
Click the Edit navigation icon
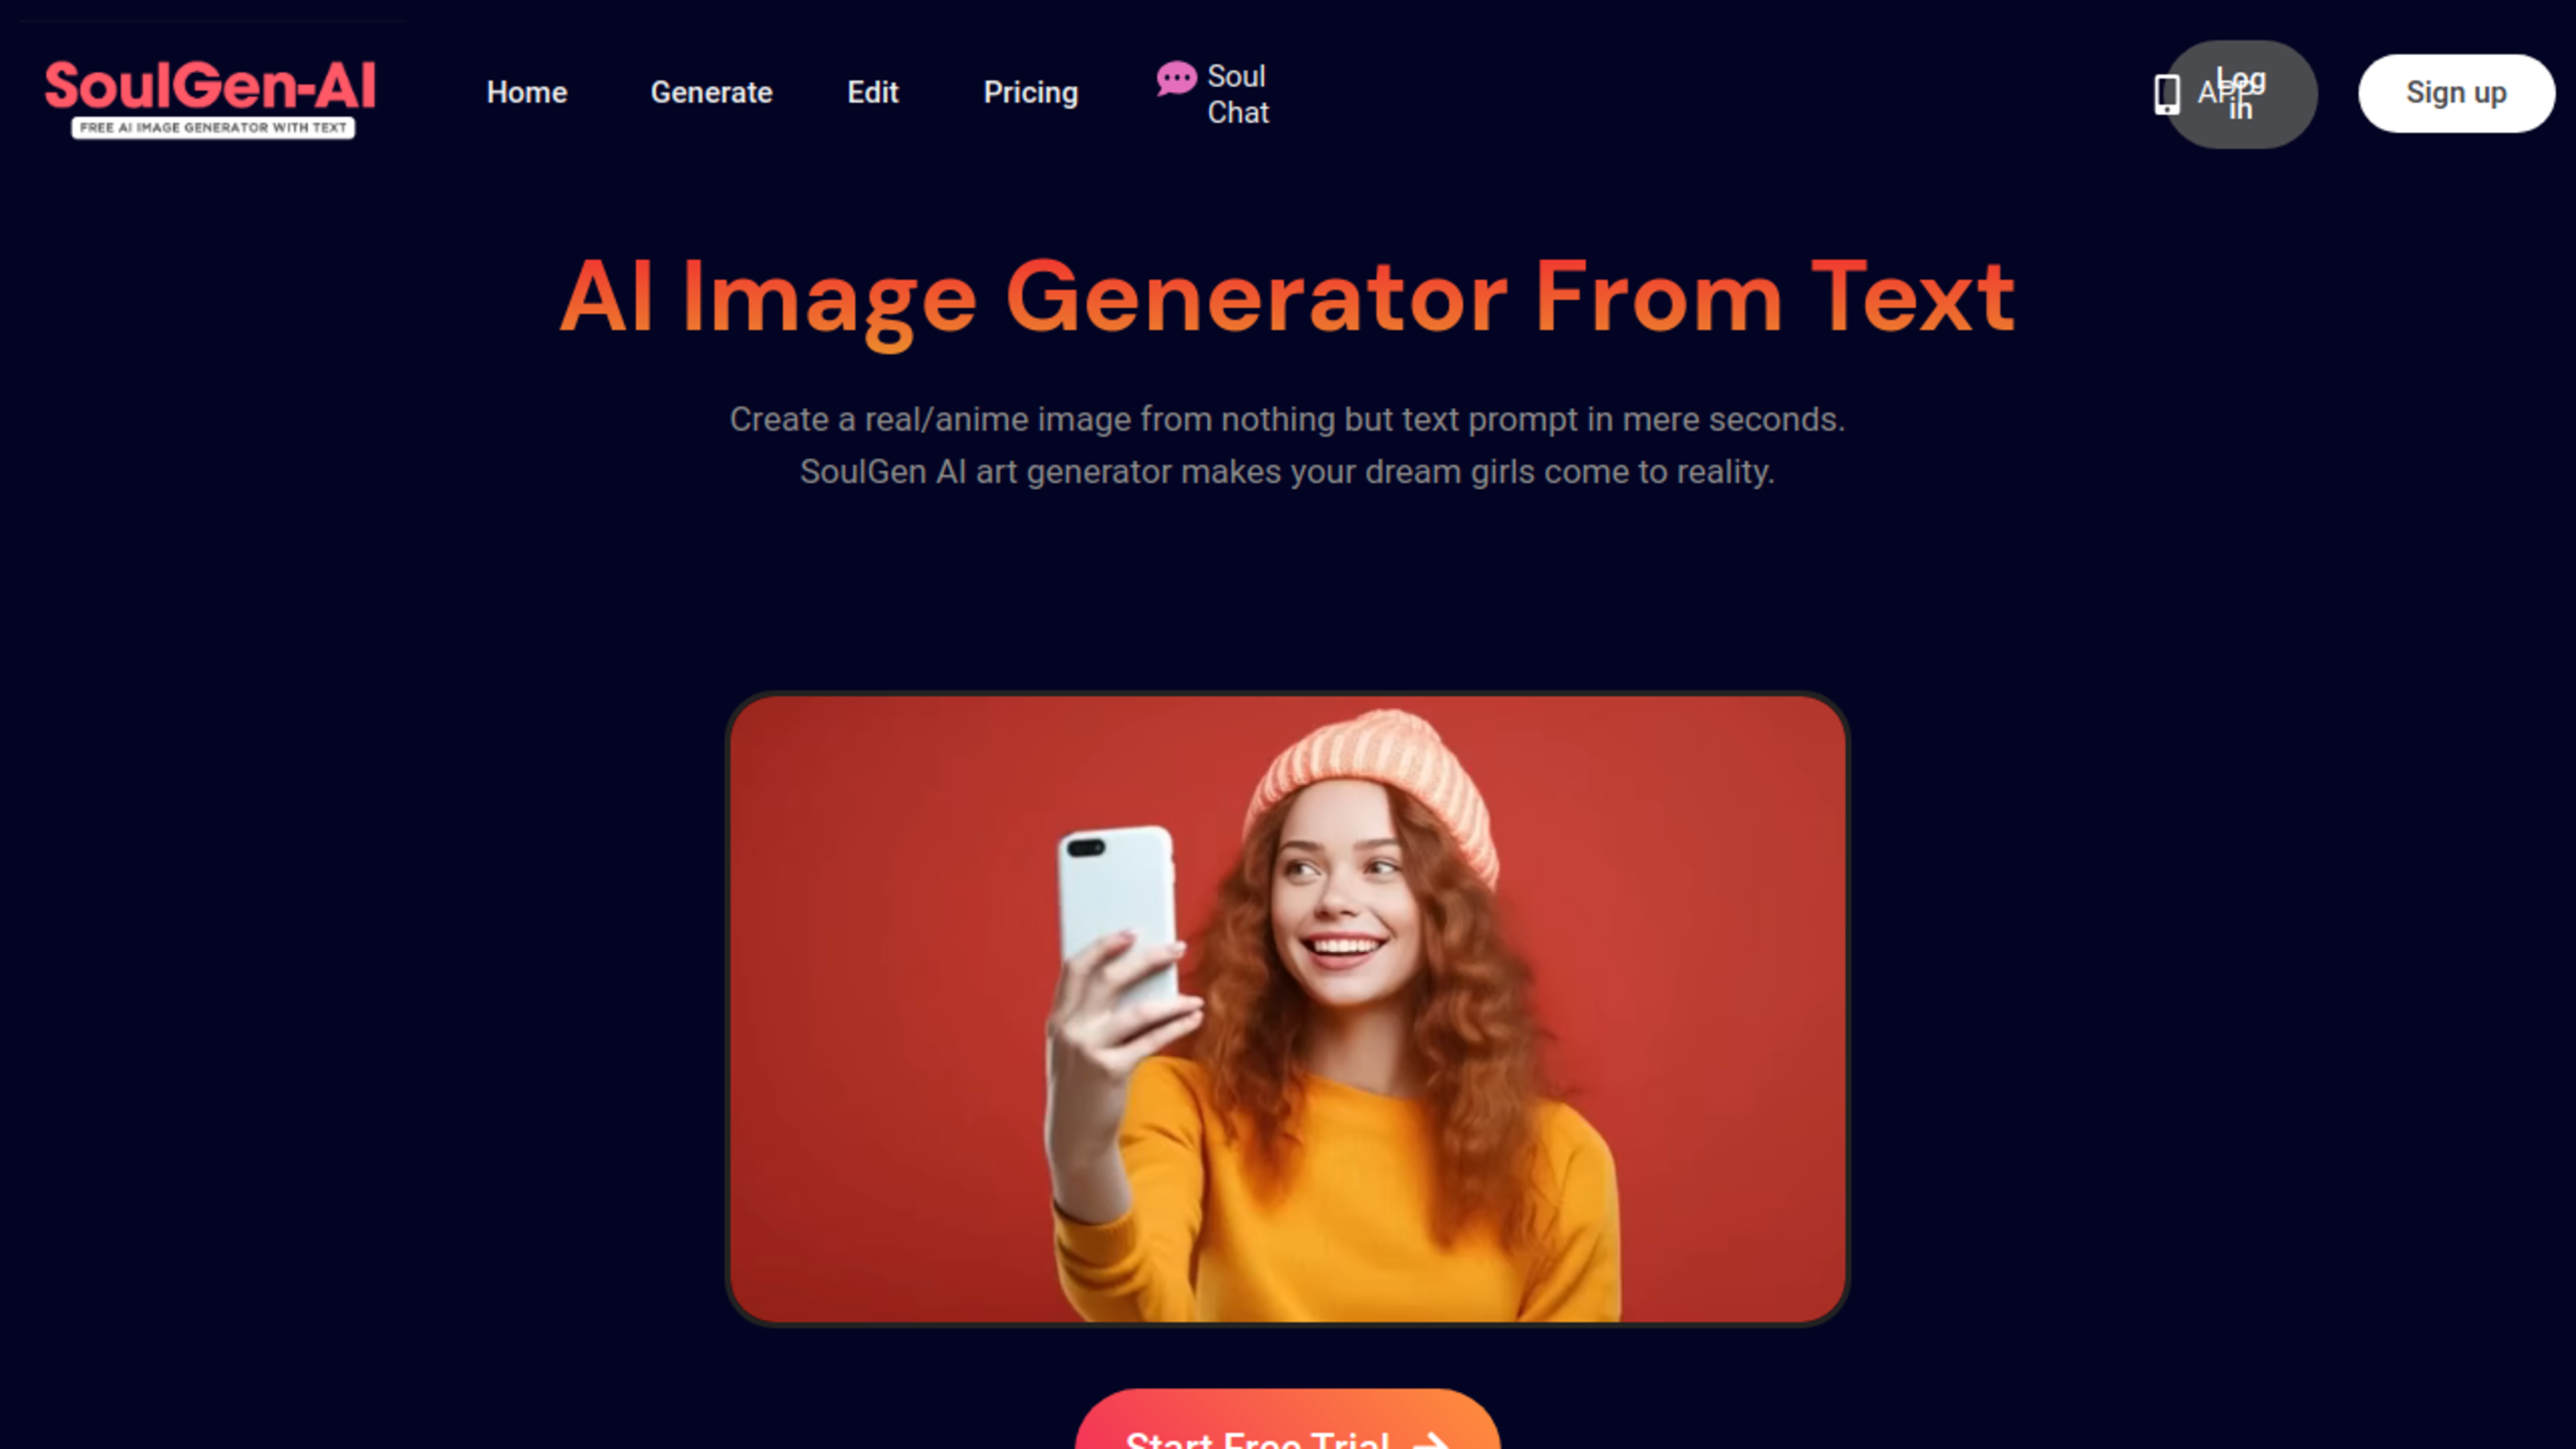pyautogui.click(x=872, y=92)
